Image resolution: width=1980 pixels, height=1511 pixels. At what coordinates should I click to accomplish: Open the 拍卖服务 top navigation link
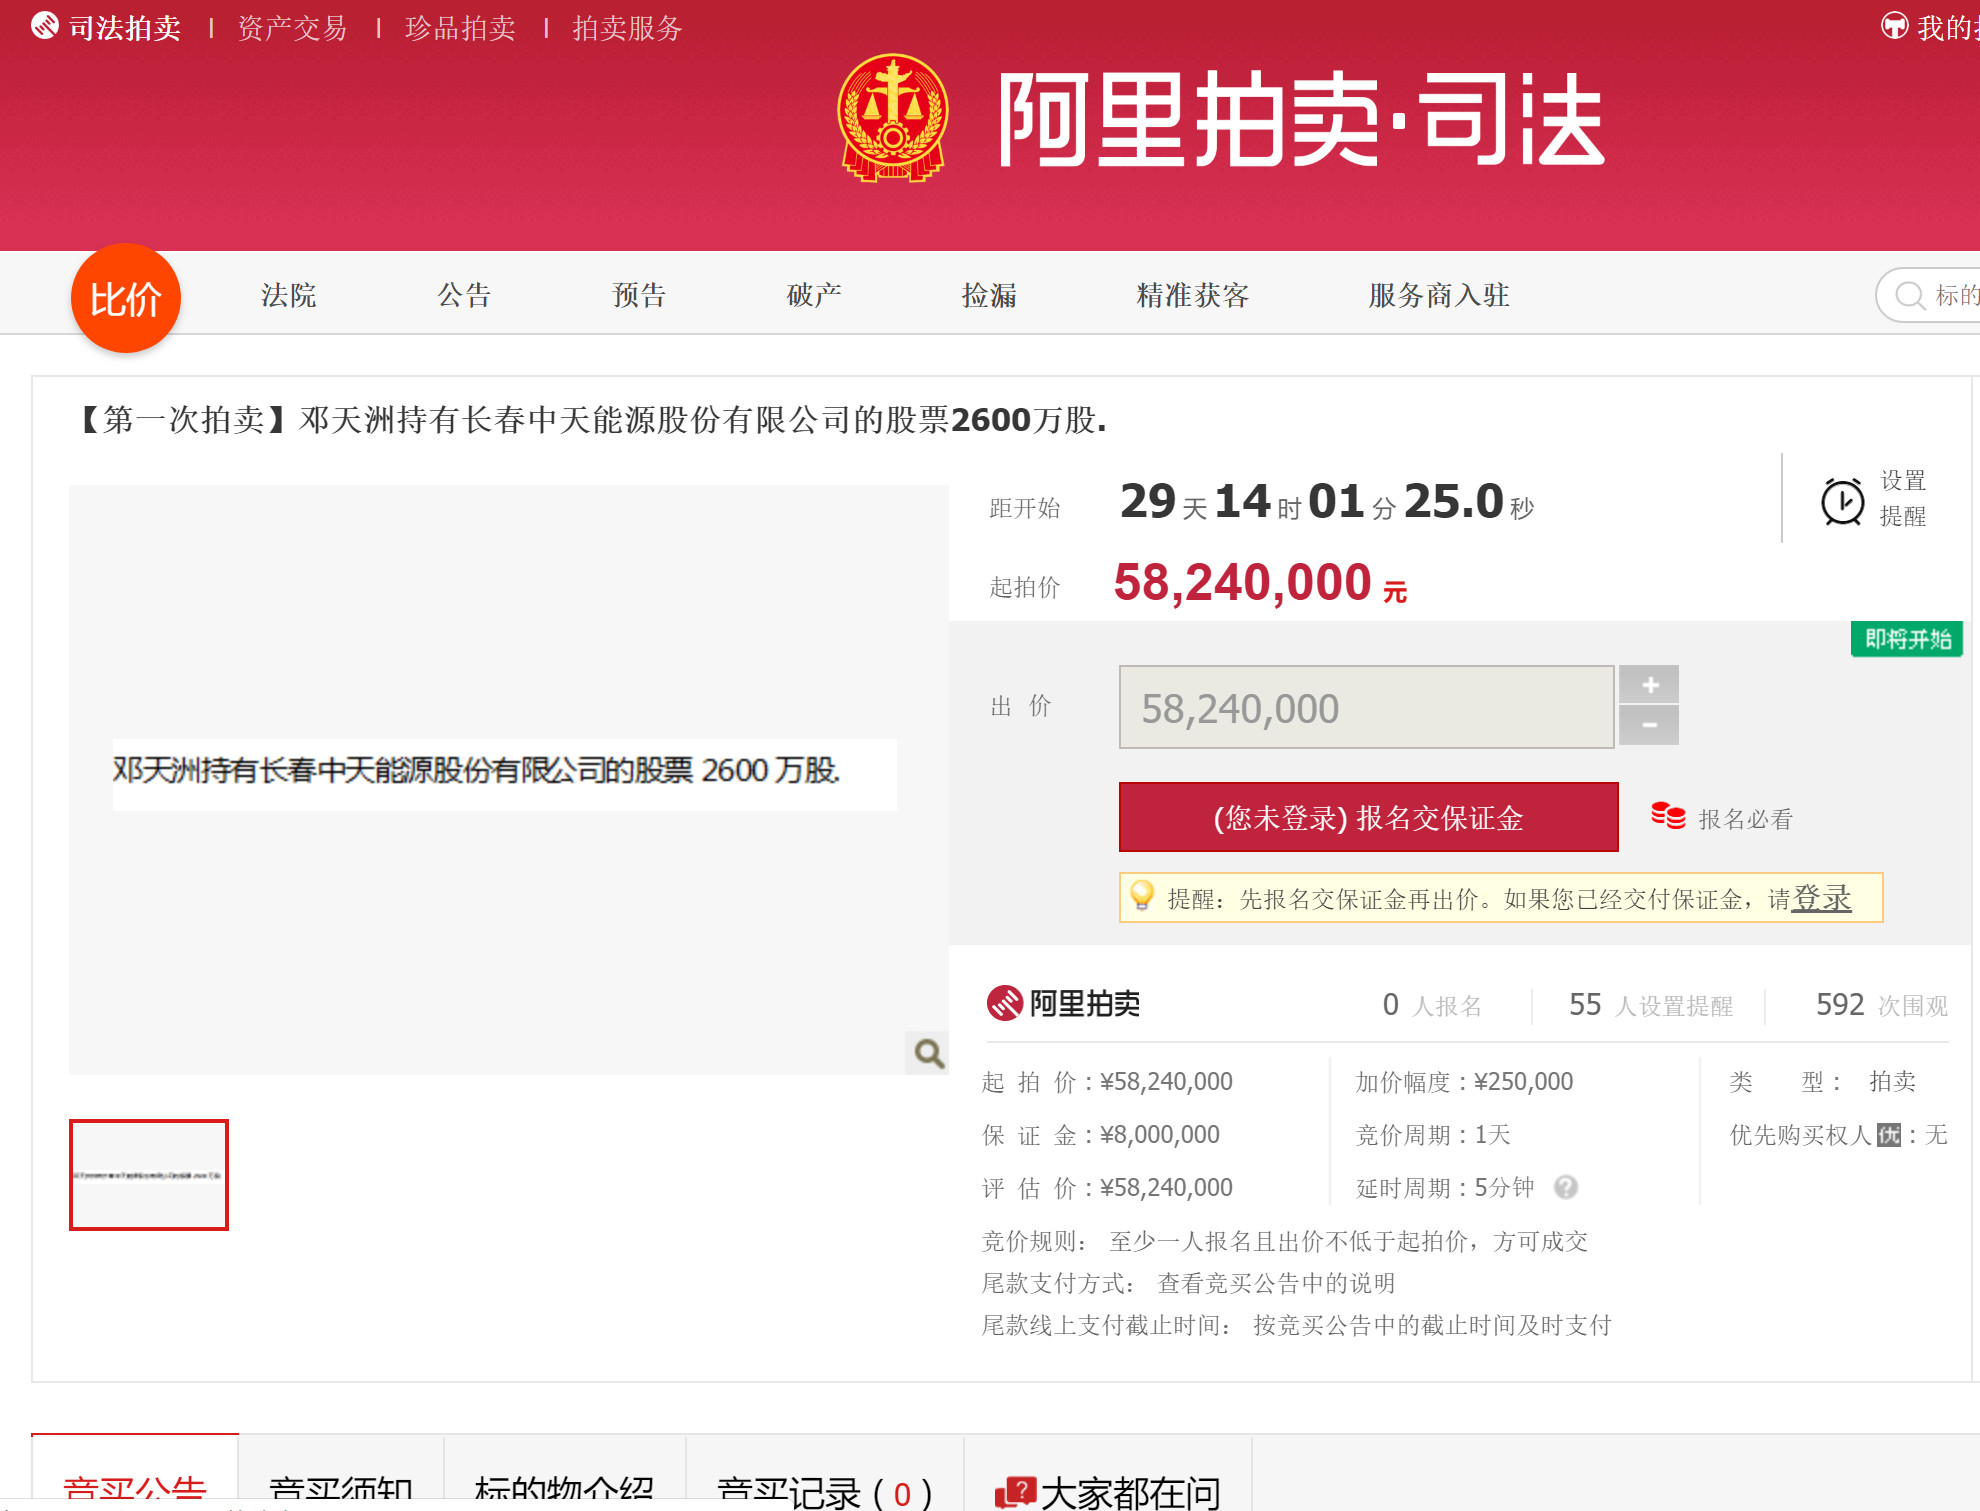628,28
